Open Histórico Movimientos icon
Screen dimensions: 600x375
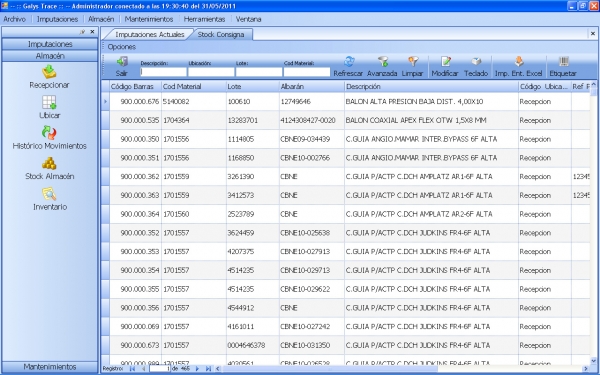49,133
